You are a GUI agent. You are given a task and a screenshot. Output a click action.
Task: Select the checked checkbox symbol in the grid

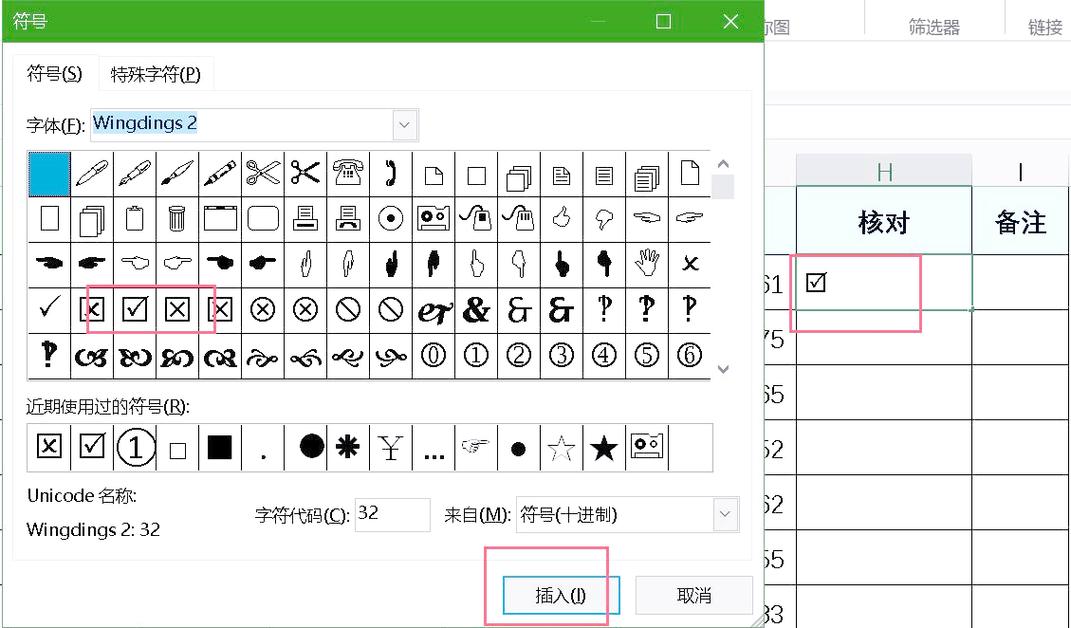(135, 307)
